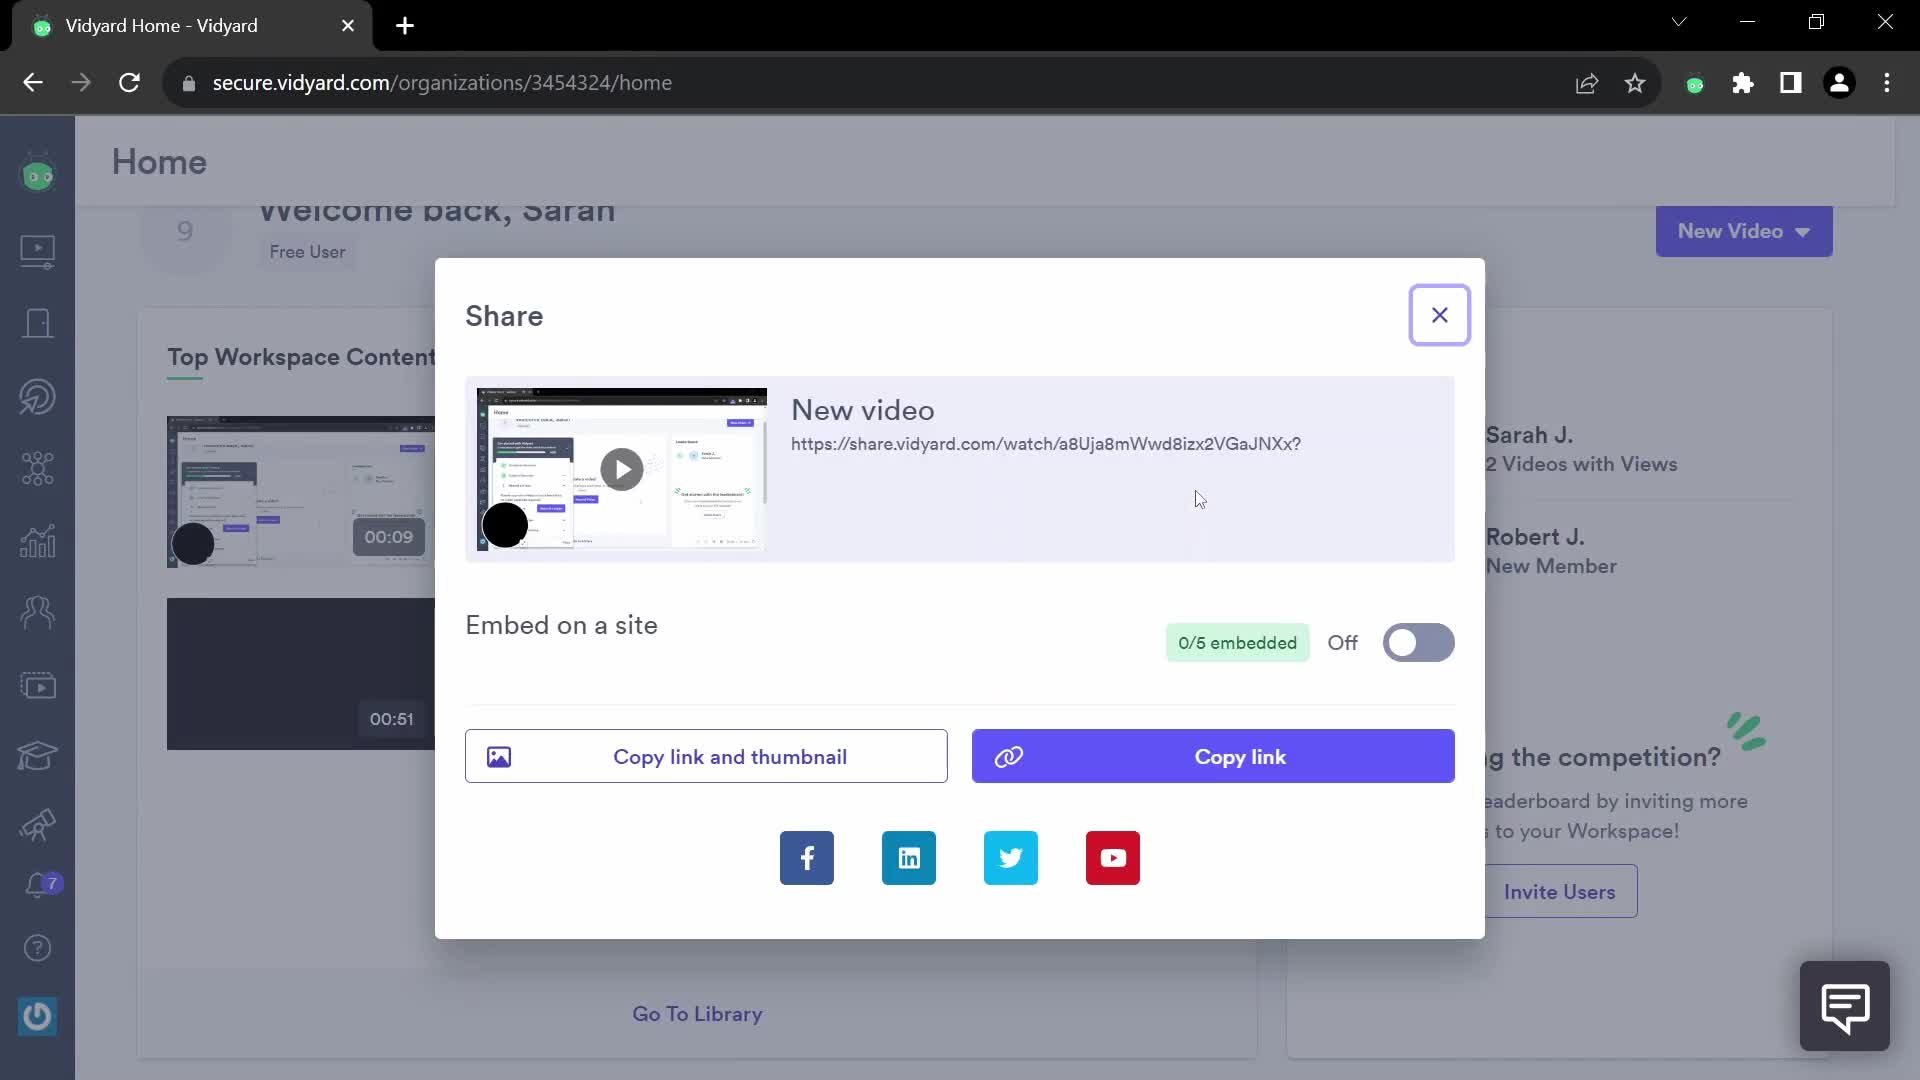
Task: Open Chrome profile avatar
Action: click(1839, 83)
